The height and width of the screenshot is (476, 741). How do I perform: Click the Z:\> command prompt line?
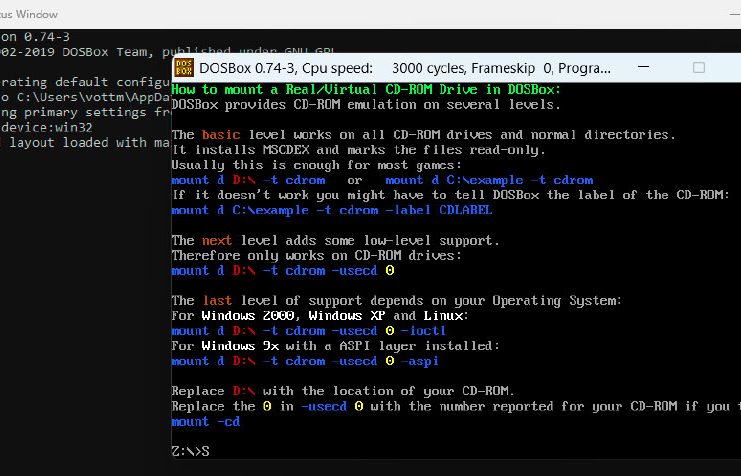pos(190,451)
